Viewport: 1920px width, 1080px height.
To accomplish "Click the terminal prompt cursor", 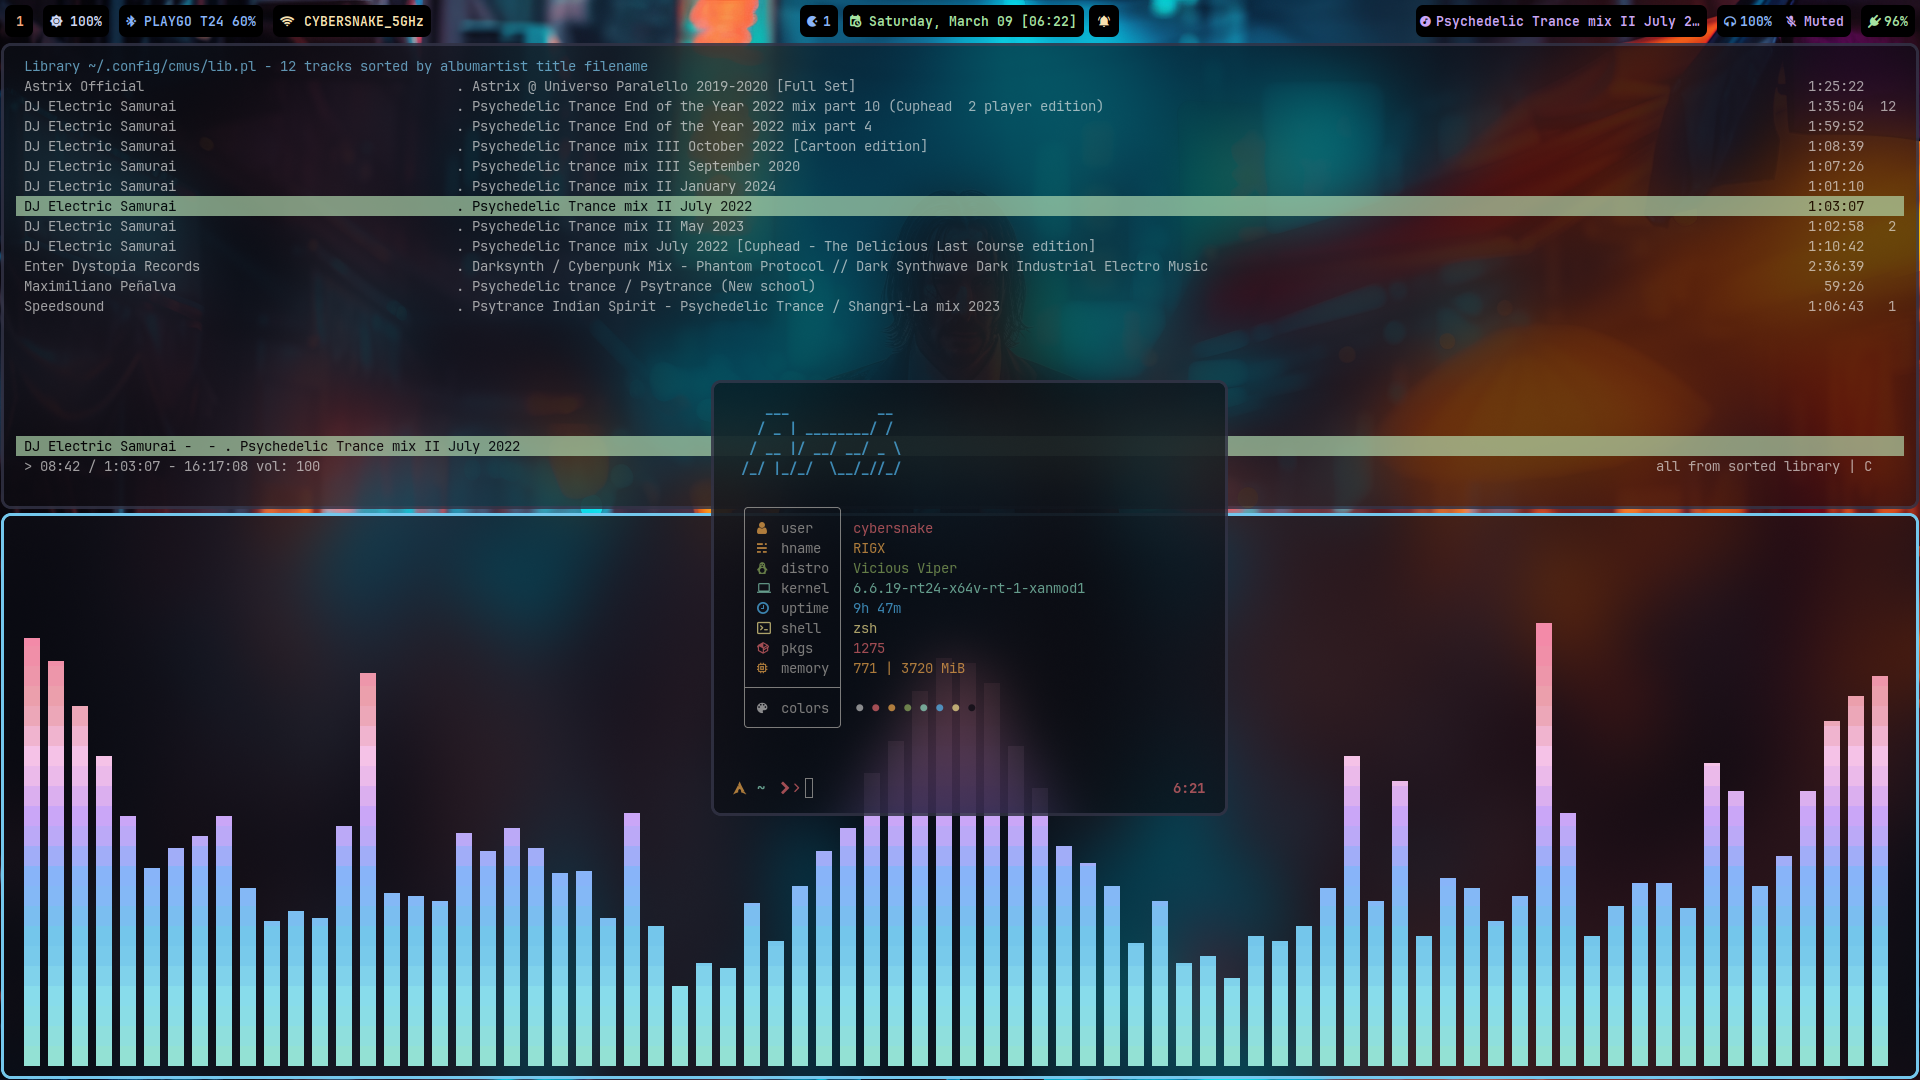I will (809, 788).
